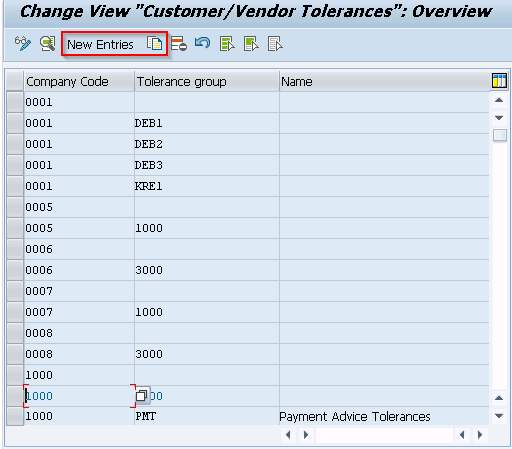The width and height of the screenshot is (512, 449).
Task: Click the Deselect All icon in toolbar
Action: (x=275, y=44)
